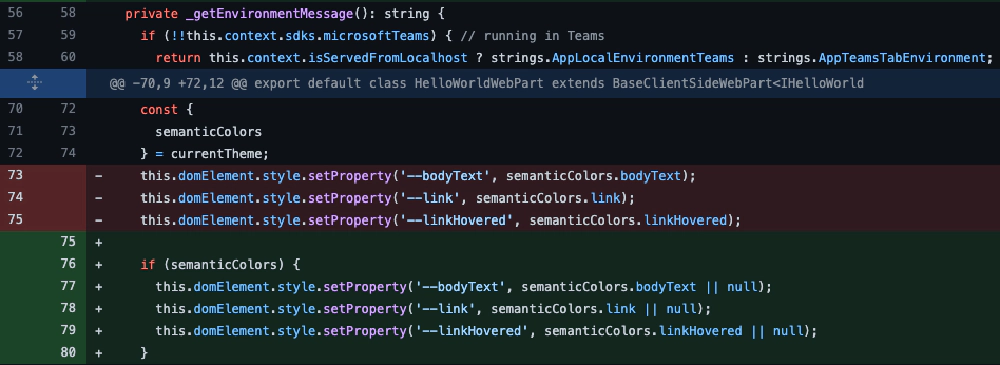The image size is (1000, 365).
Task: Select new line number 59
Action: (x=68, y=35)
